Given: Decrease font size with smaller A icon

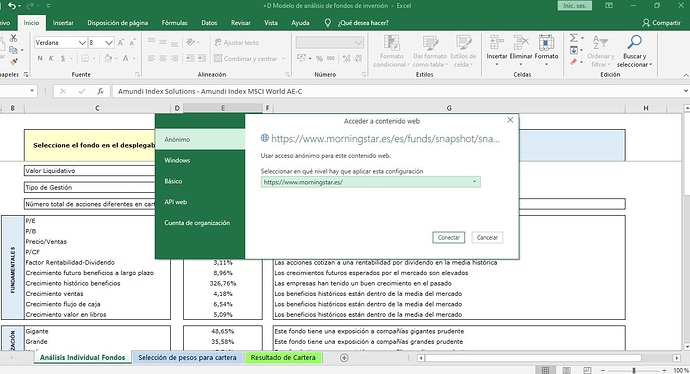Looking at the screenshot, I should pos(132,43).
